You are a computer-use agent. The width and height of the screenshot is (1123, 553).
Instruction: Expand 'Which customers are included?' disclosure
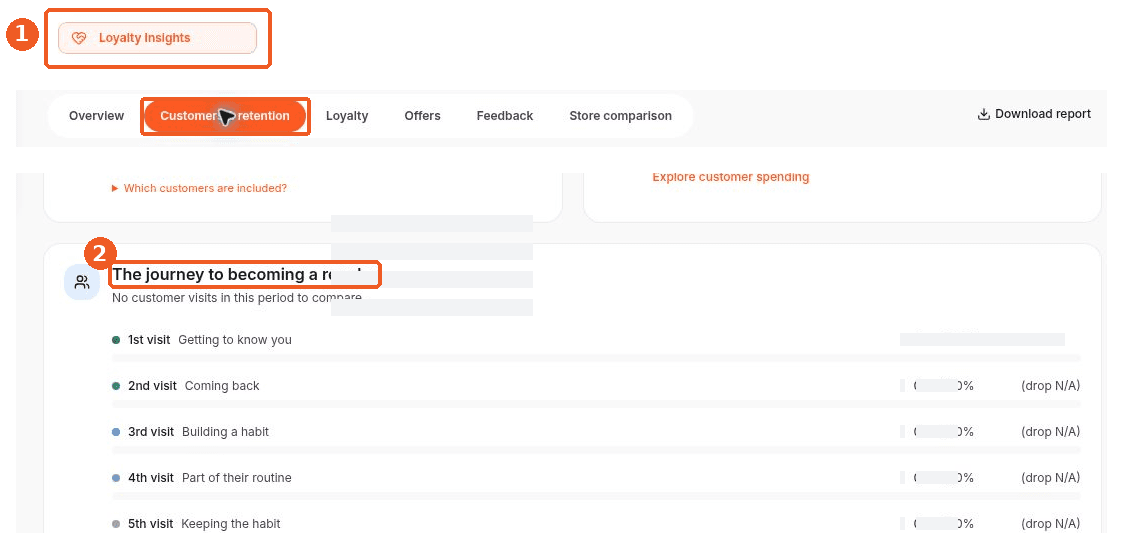[199, 188]
